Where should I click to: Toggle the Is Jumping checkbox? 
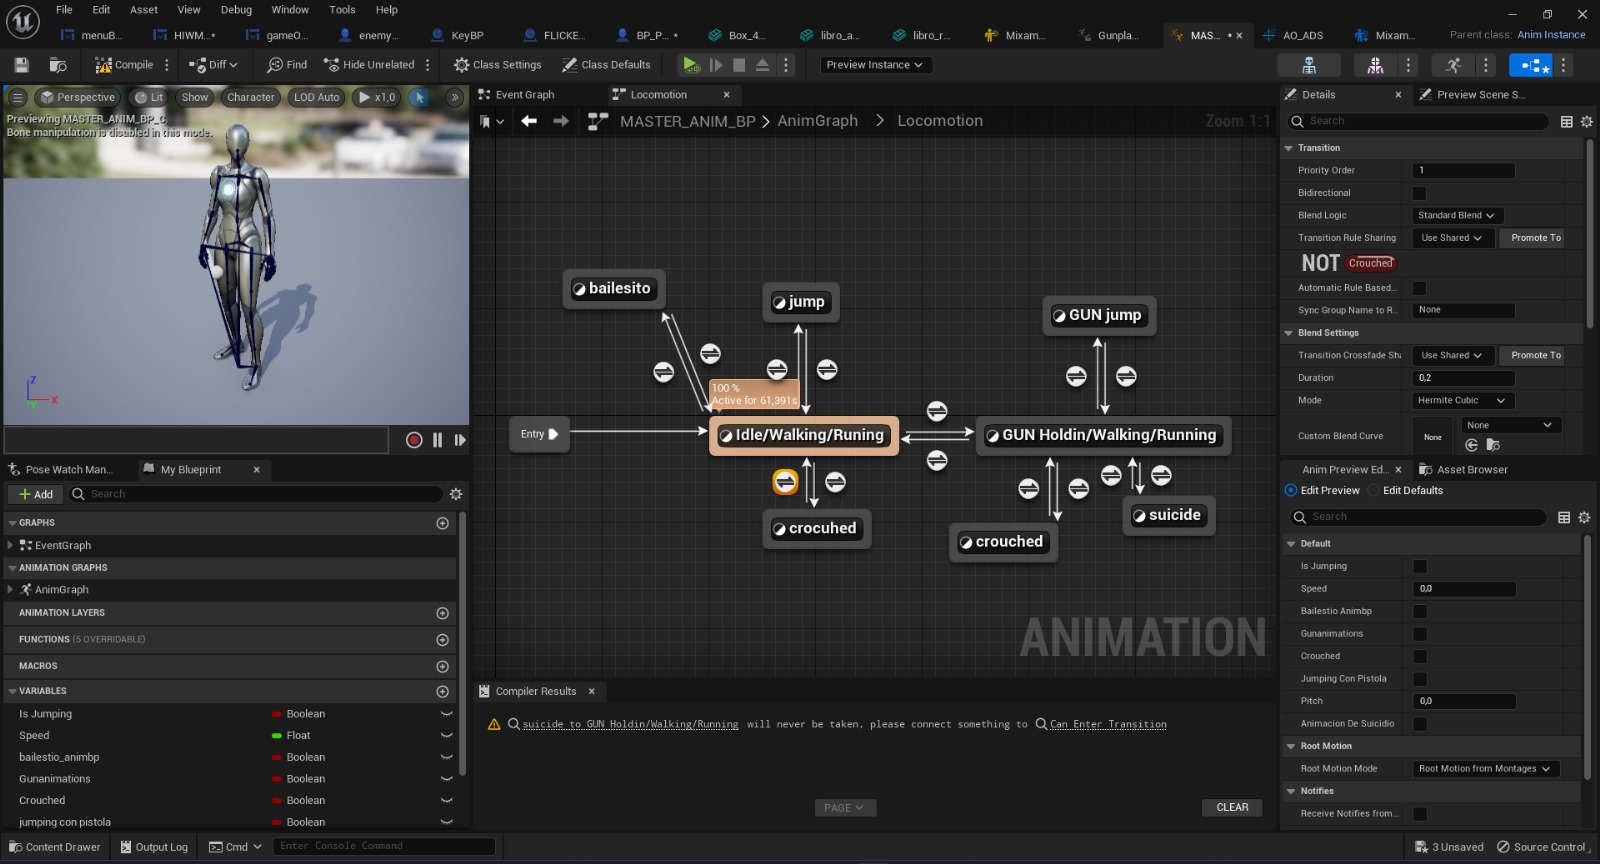[x=1419, y=566]
